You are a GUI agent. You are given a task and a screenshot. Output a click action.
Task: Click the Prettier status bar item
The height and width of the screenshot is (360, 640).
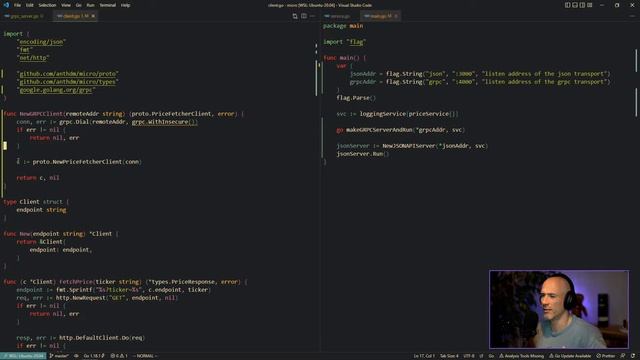[606, 356]
